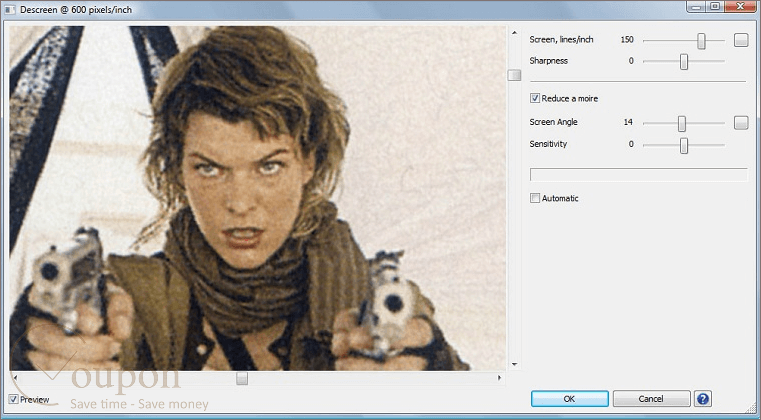Click the Screen, lines/inch label
The width and height of the screenshot is (761, 420).
[x=562, y=40]
